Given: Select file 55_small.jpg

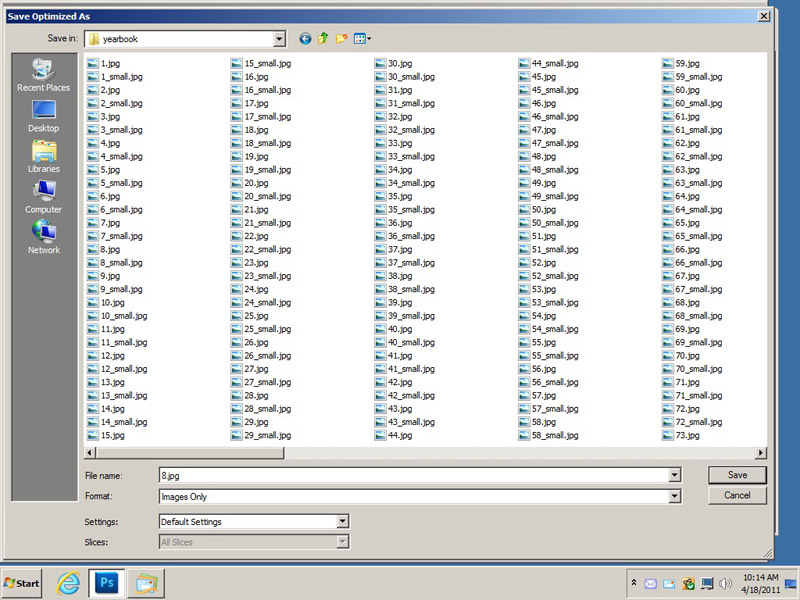Looking at the screenshot, I should coord(548,356).
